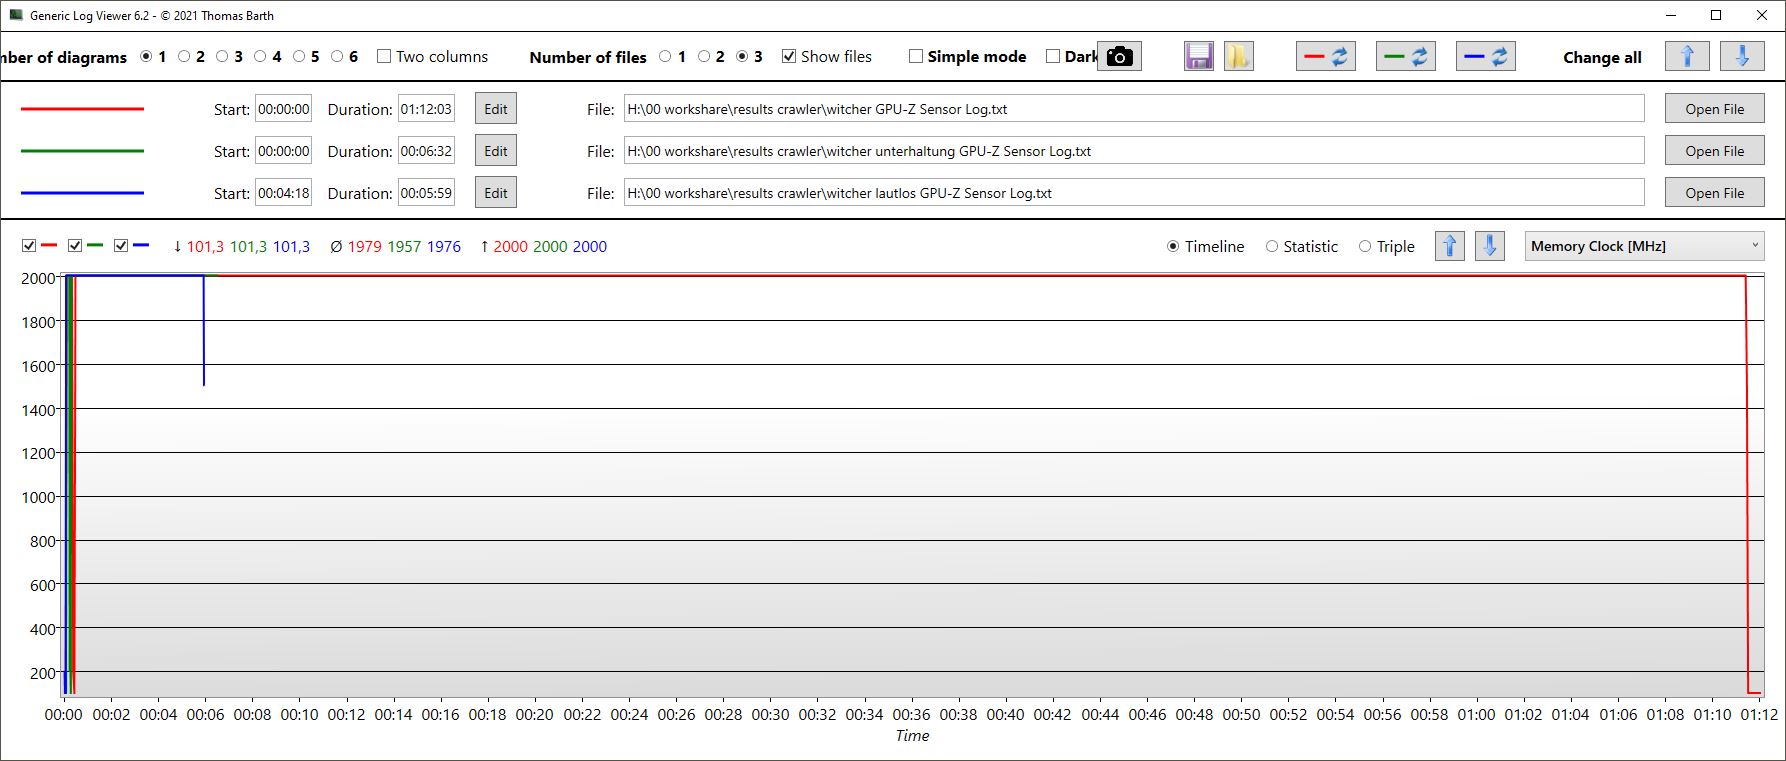Select 6 diagrams radio button
The width and height of the screenshot is (1786, 761).
tap(337, 57)
